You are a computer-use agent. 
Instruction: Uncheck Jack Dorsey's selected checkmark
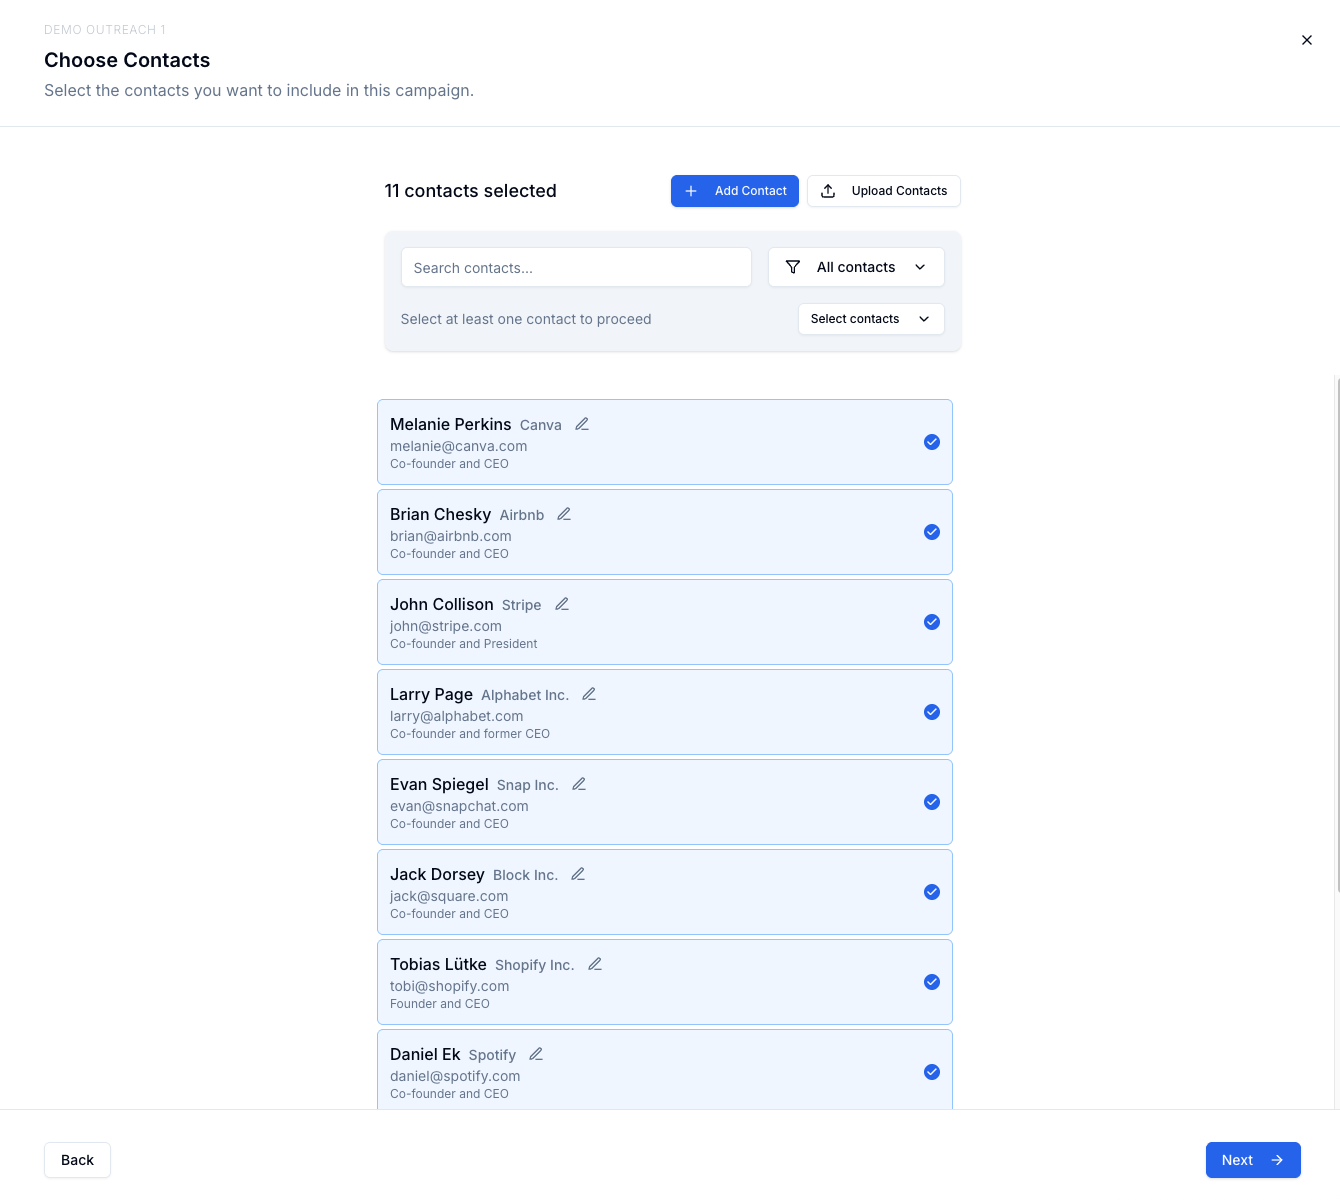(932, 891)
